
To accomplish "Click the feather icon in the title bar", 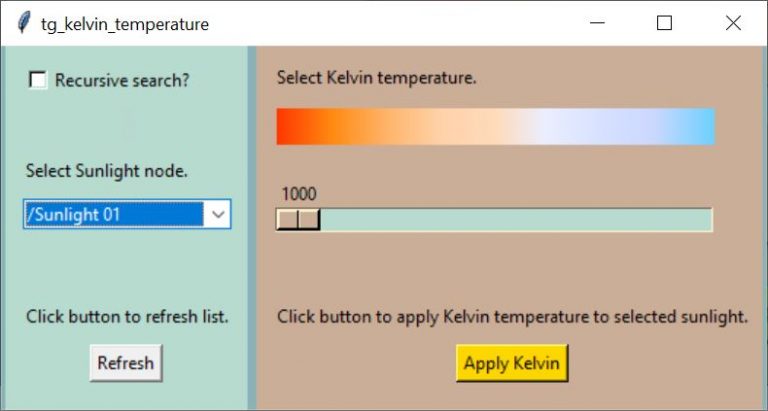I will [23, 23].
